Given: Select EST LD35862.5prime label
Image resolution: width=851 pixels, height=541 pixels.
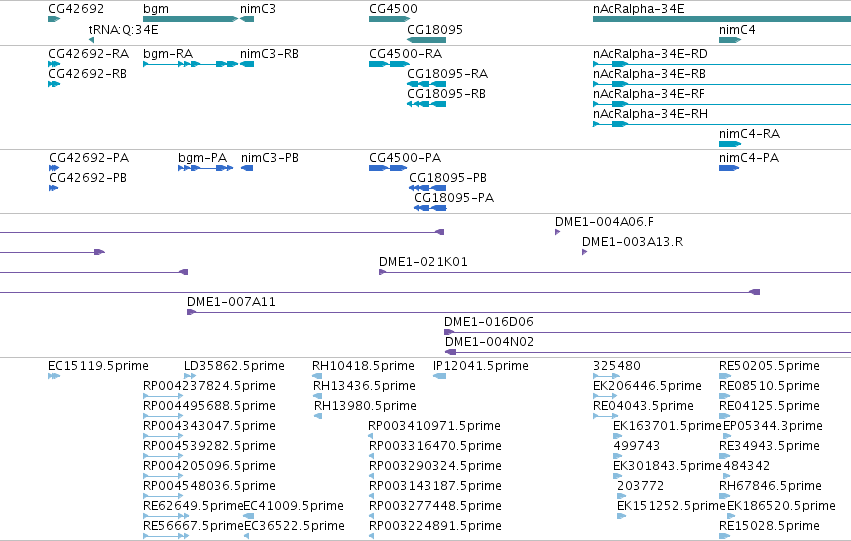Looking at the screenshot, I should [x=234, y=366].
